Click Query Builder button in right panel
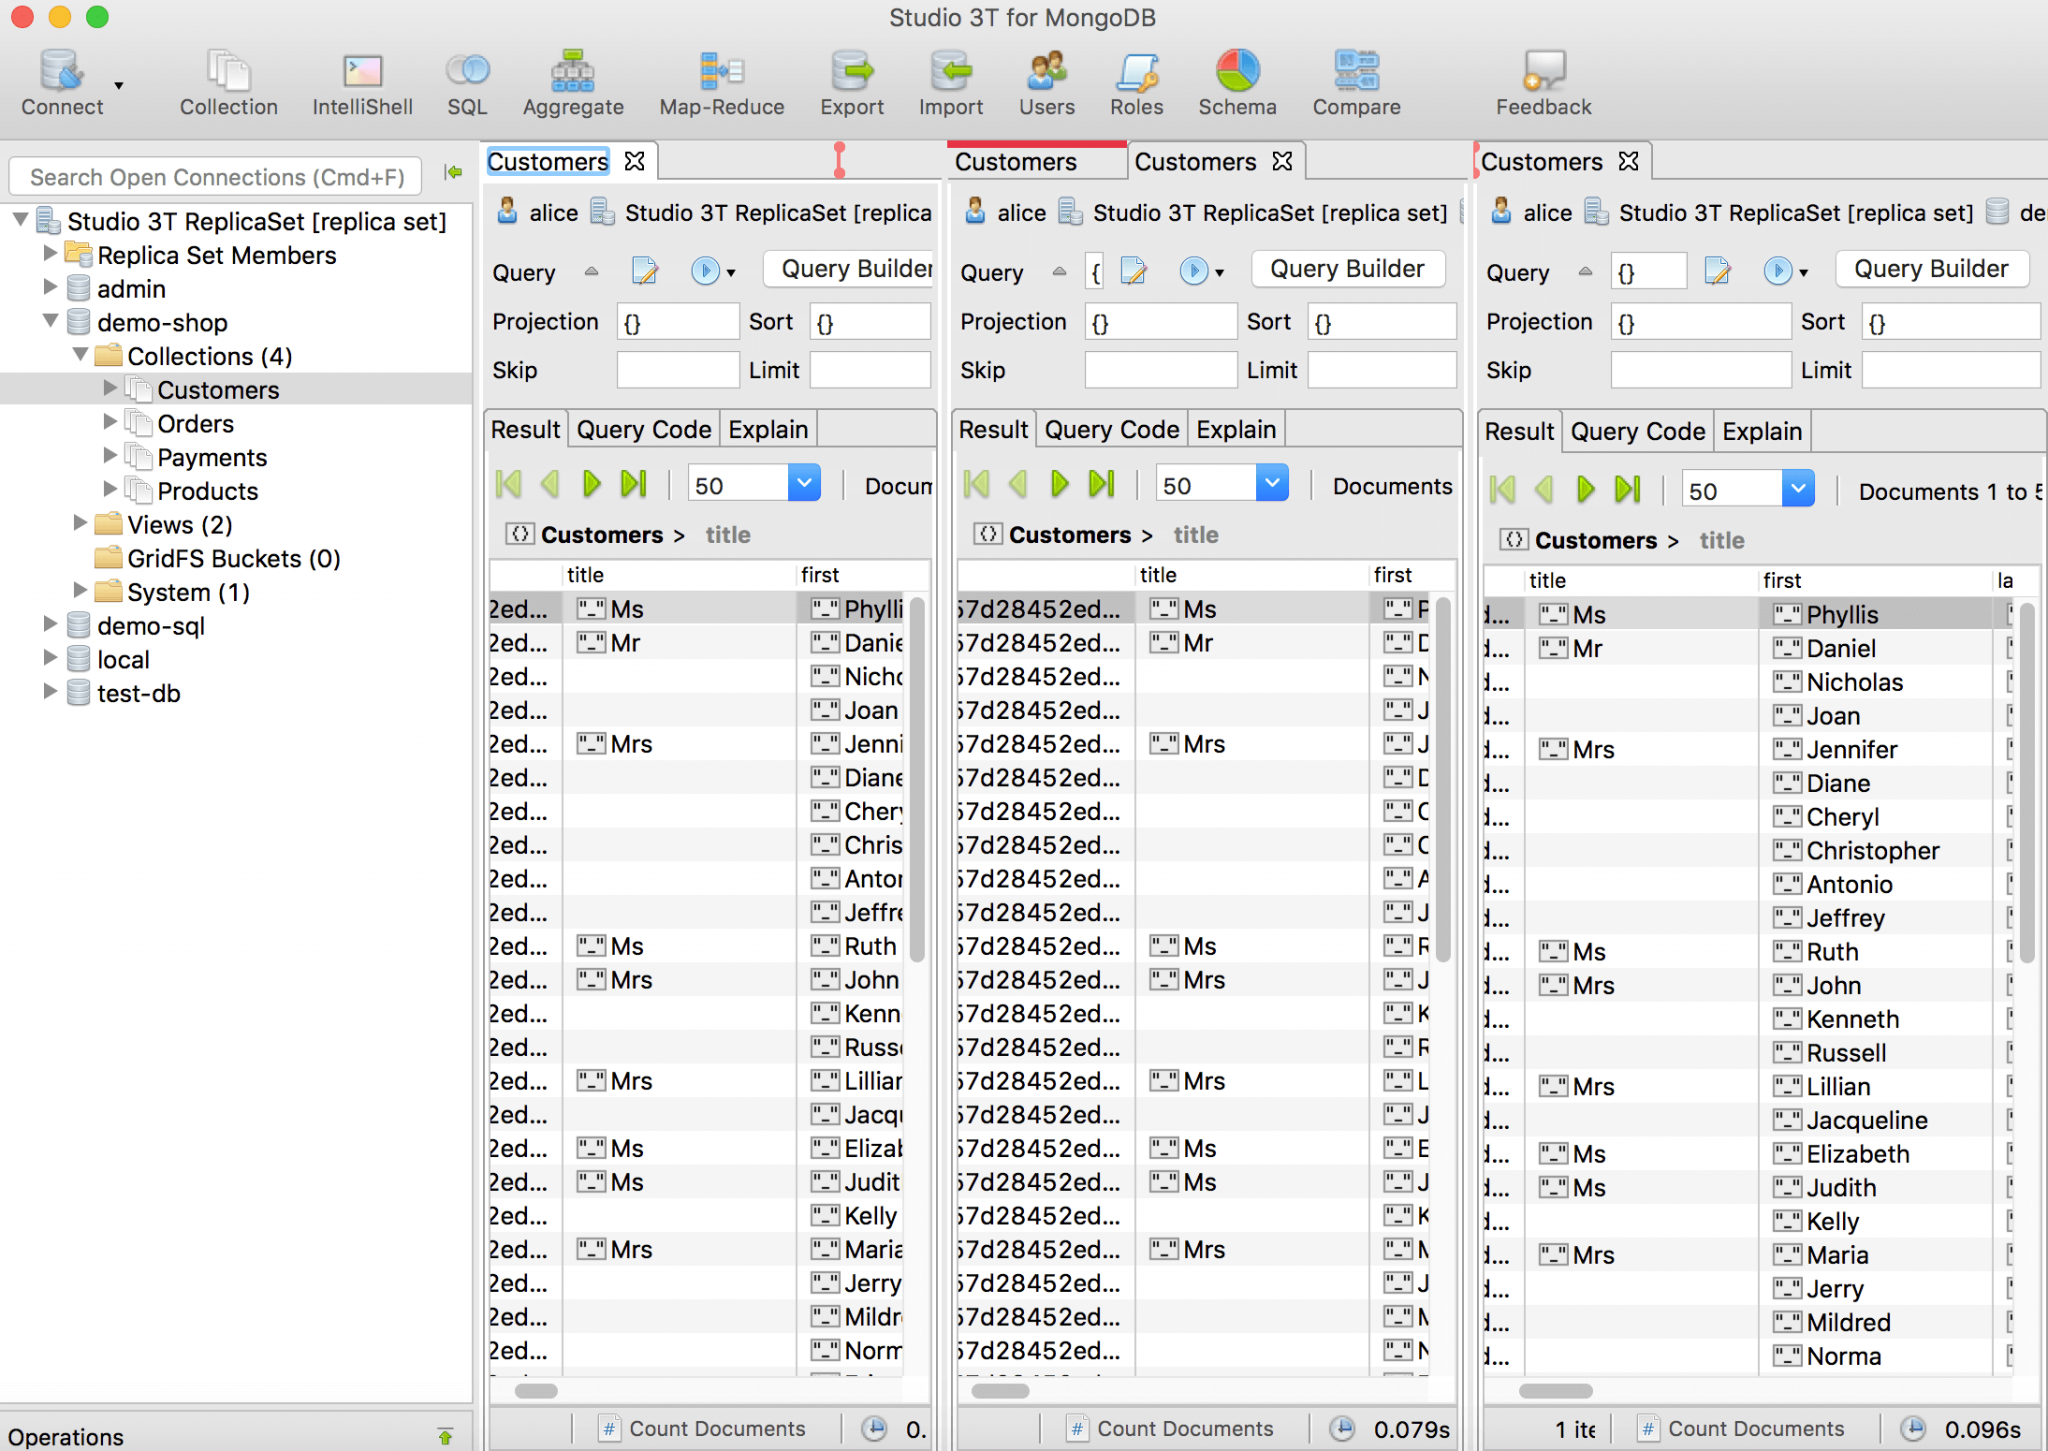This screenshot has width=2048, height=1451. point(1930,269)
